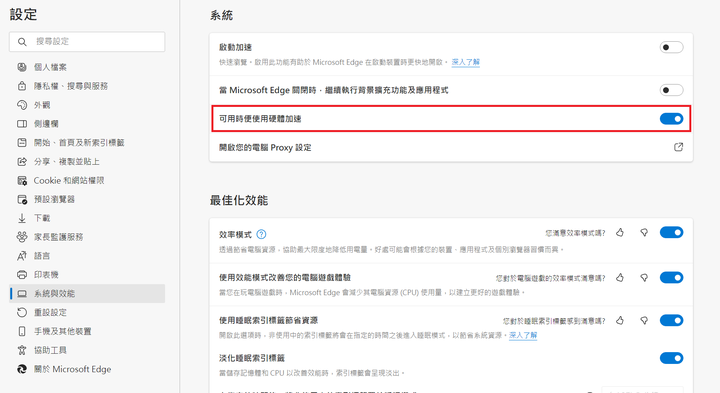Toggle 使用效能模式改善您的電腦遊戲體驗
The image size is (720, 393).
(671, 277)
